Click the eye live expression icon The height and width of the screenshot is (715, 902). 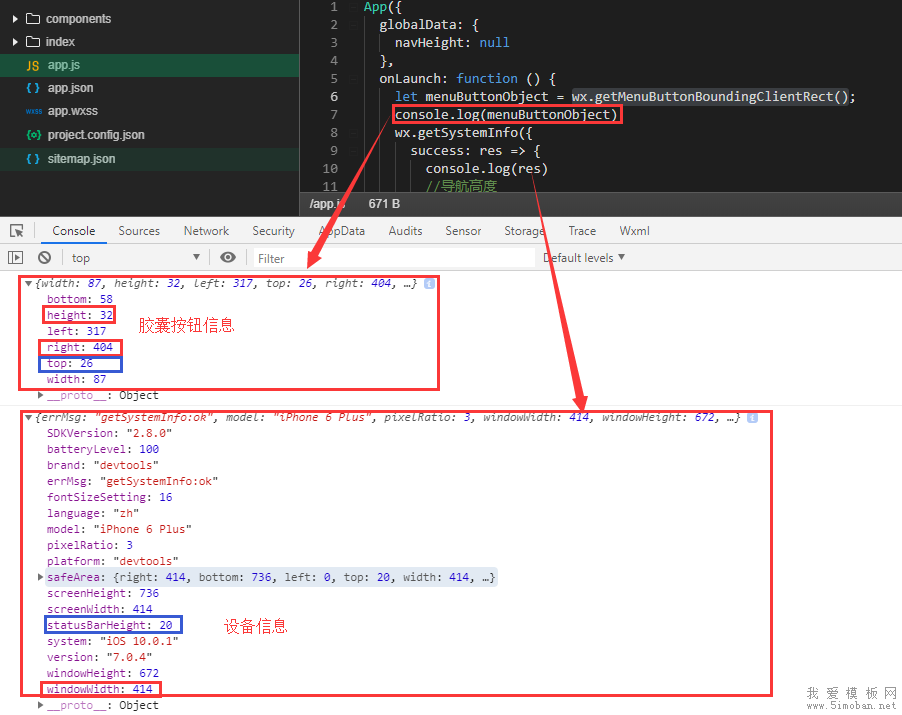coord(228,258)
